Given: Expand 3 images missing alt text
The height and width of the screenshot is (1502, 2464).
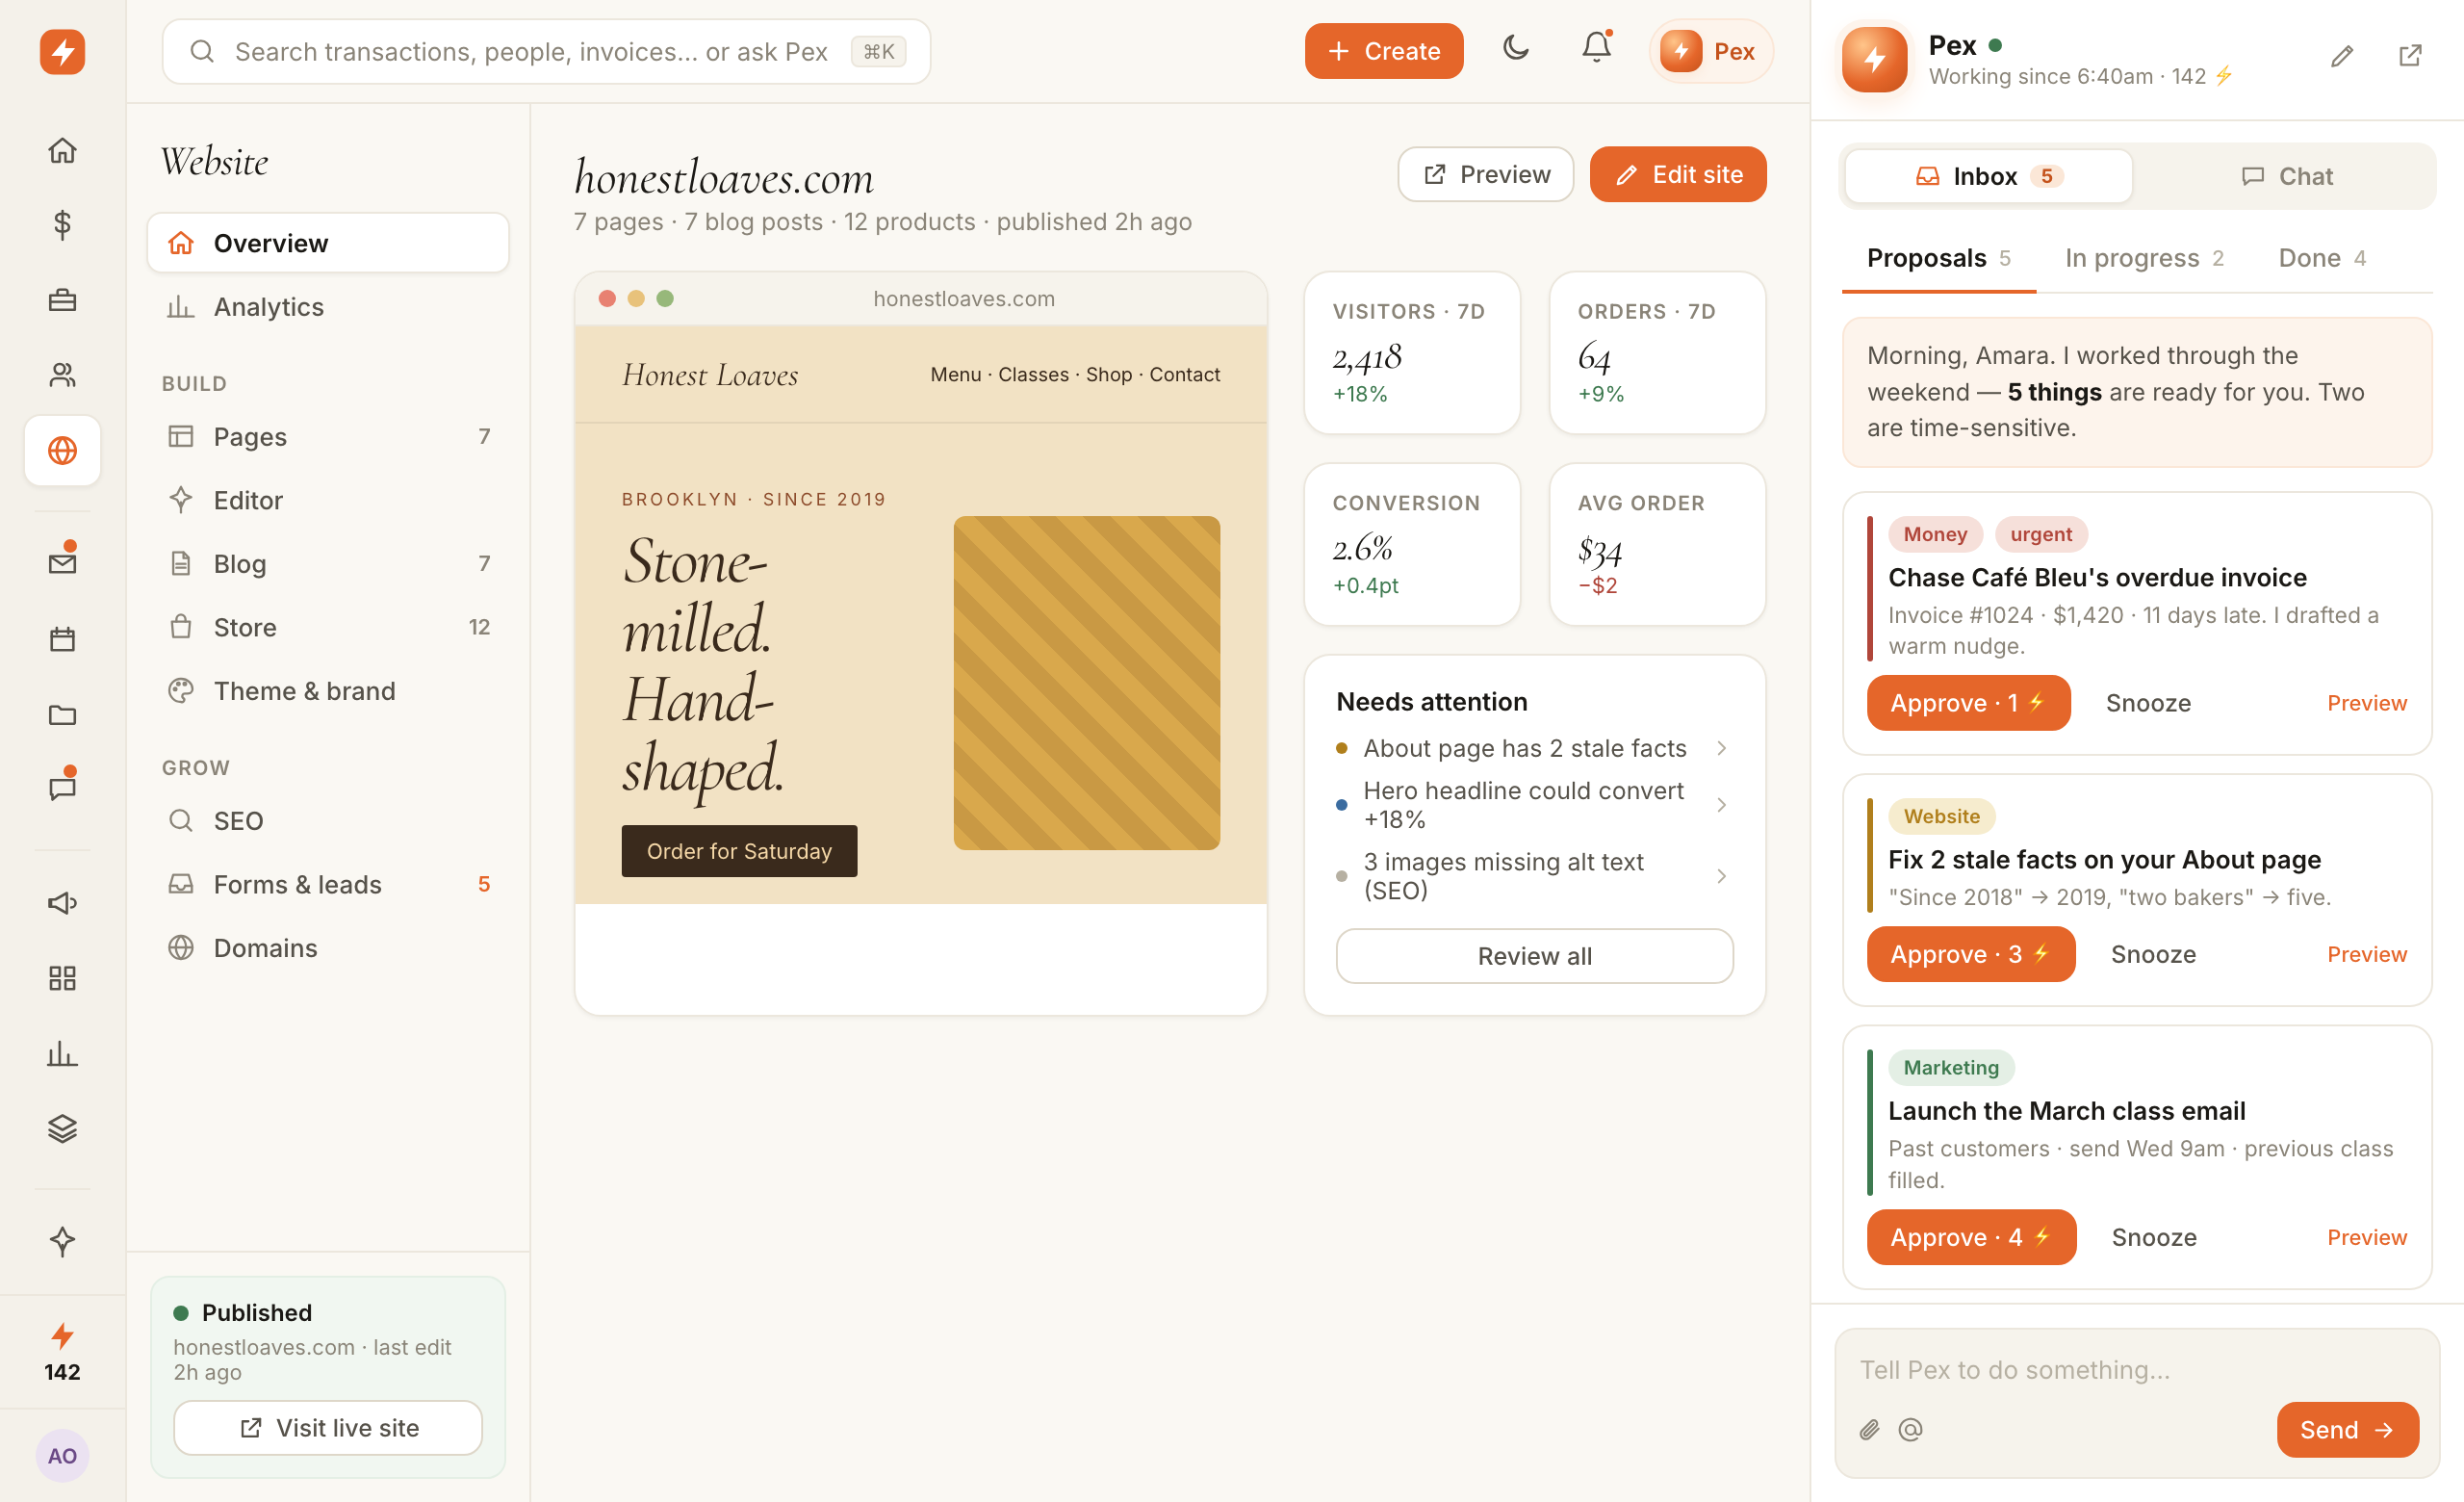Looking at the screenshot, I should [1534, 876].
